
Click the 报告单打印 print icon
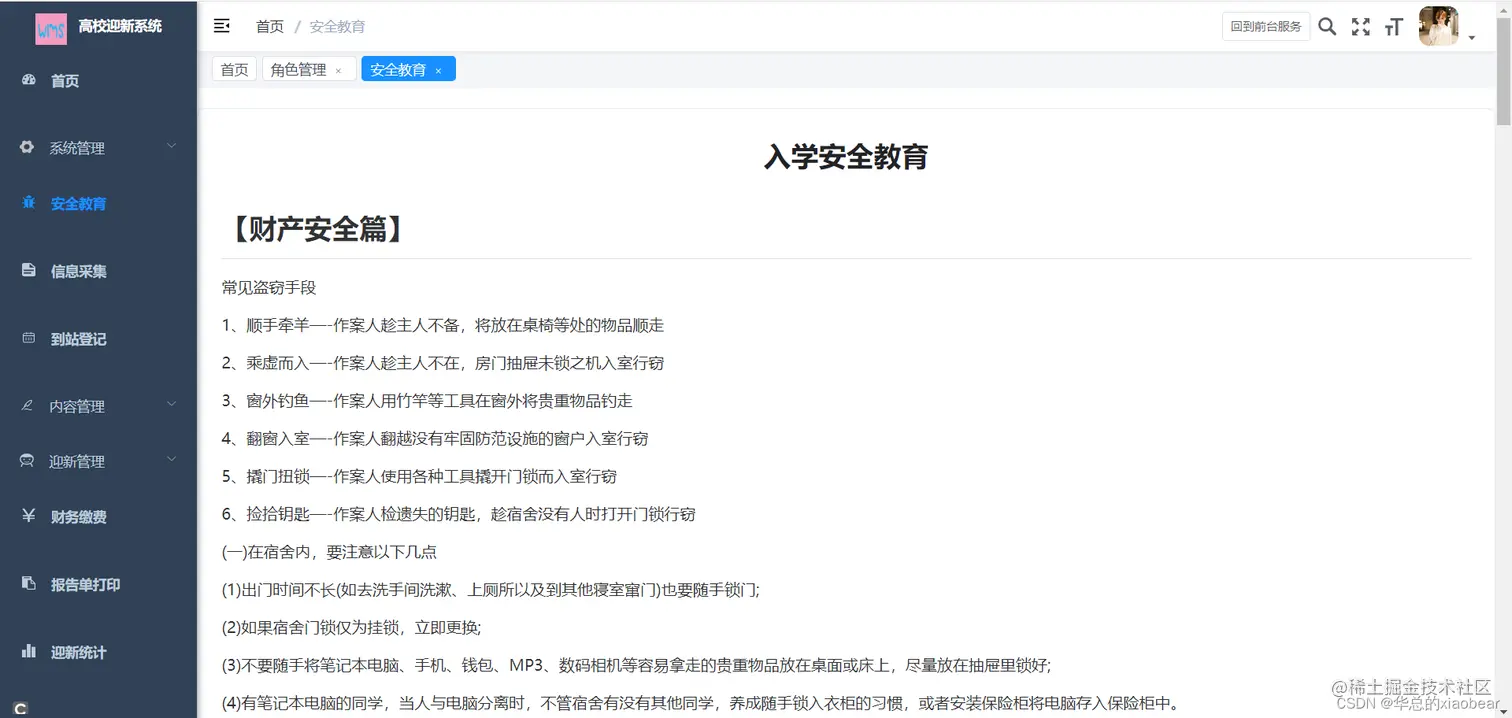click(x=28, y=584)
